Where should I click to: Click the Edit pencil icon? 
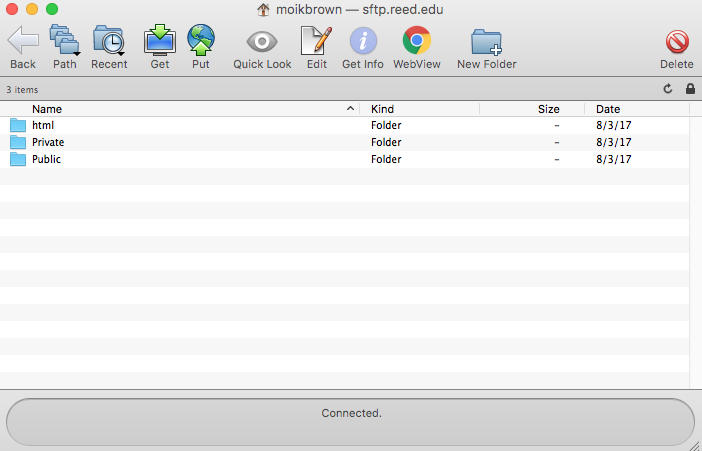[x=316, y=41]
